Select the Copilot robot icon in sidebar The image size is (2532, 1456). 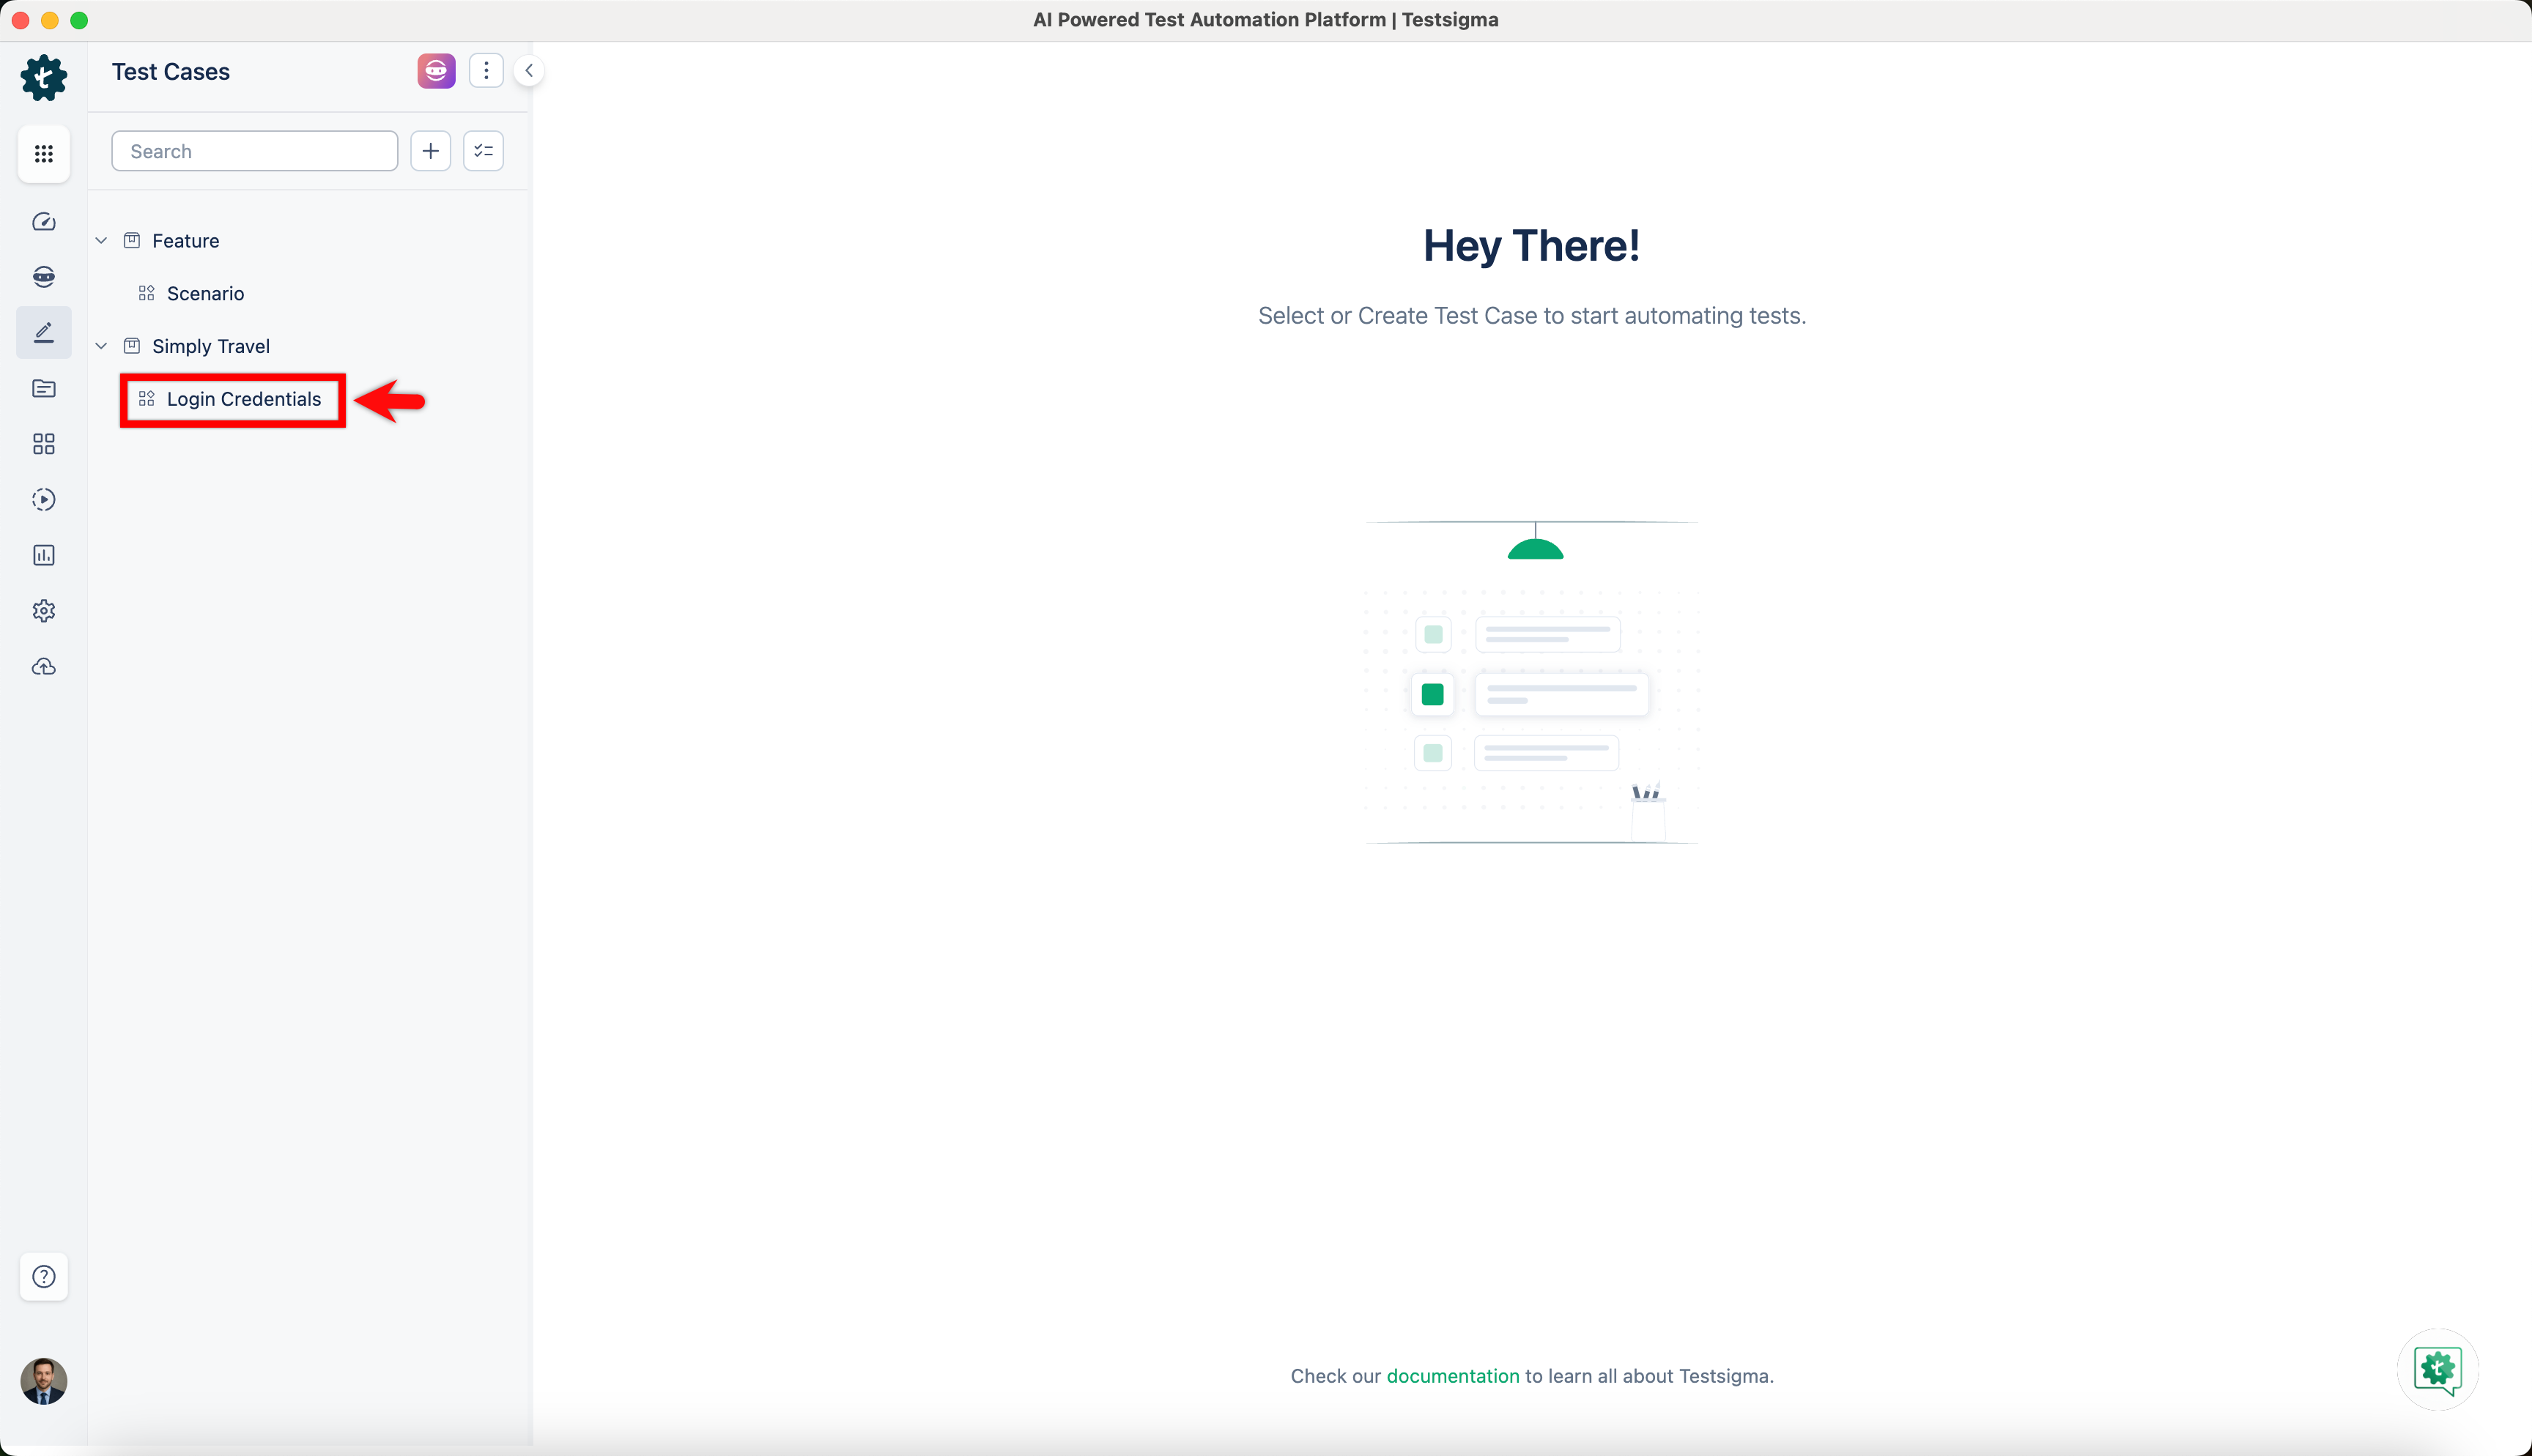(x=44, y=277)
